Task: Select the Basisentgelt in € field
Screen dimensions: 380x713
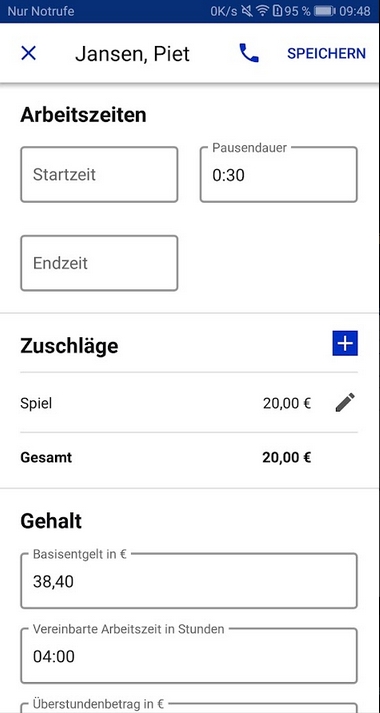Action: 189,581
